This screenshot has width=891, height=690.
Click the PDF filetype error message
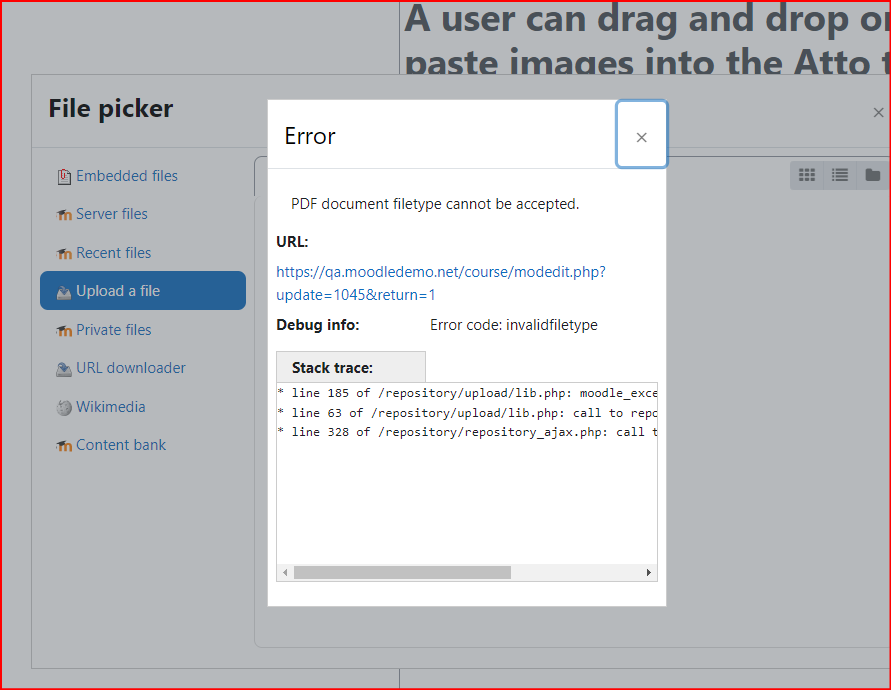435,204
